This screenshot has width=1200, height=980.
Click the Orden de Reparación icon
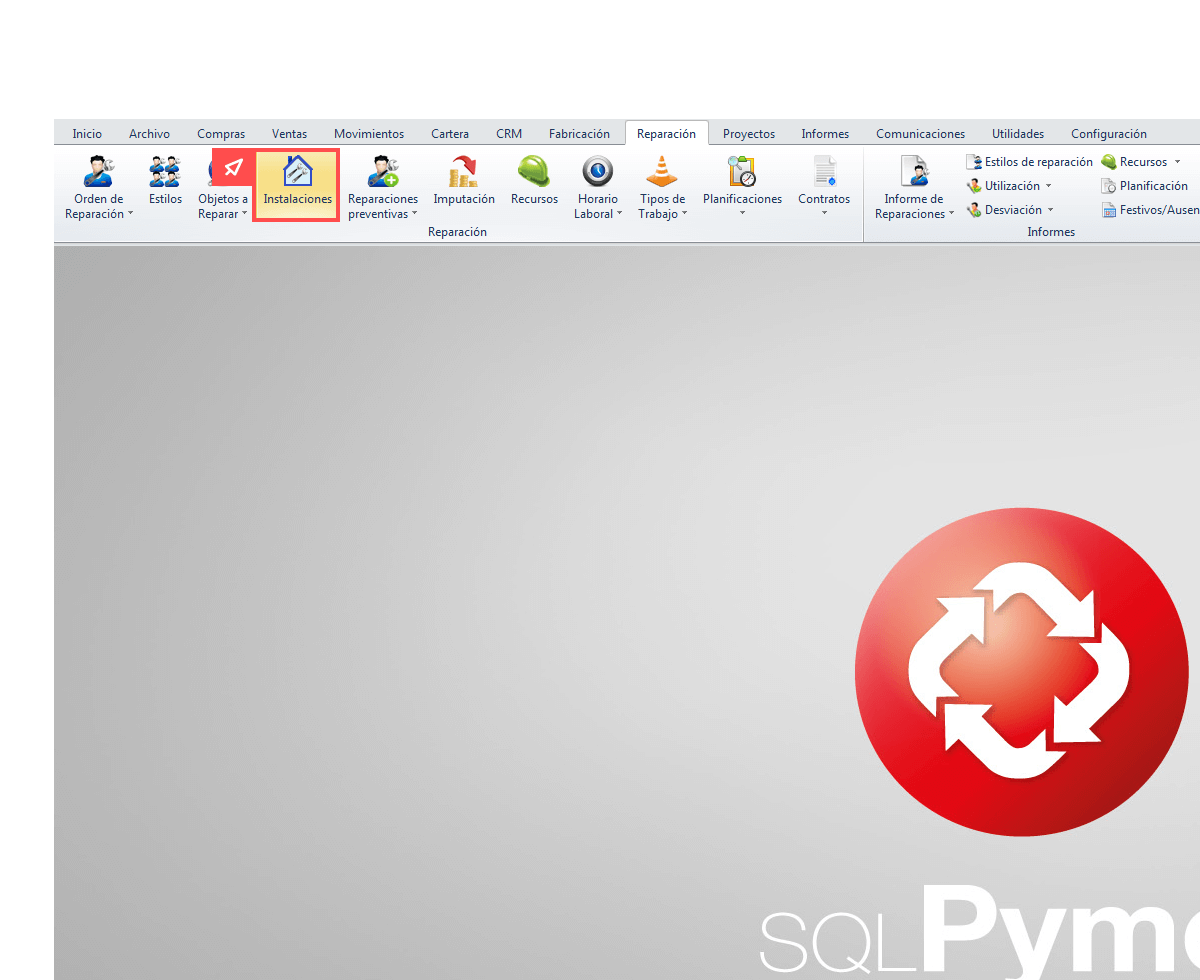click(x=98, y=173)
